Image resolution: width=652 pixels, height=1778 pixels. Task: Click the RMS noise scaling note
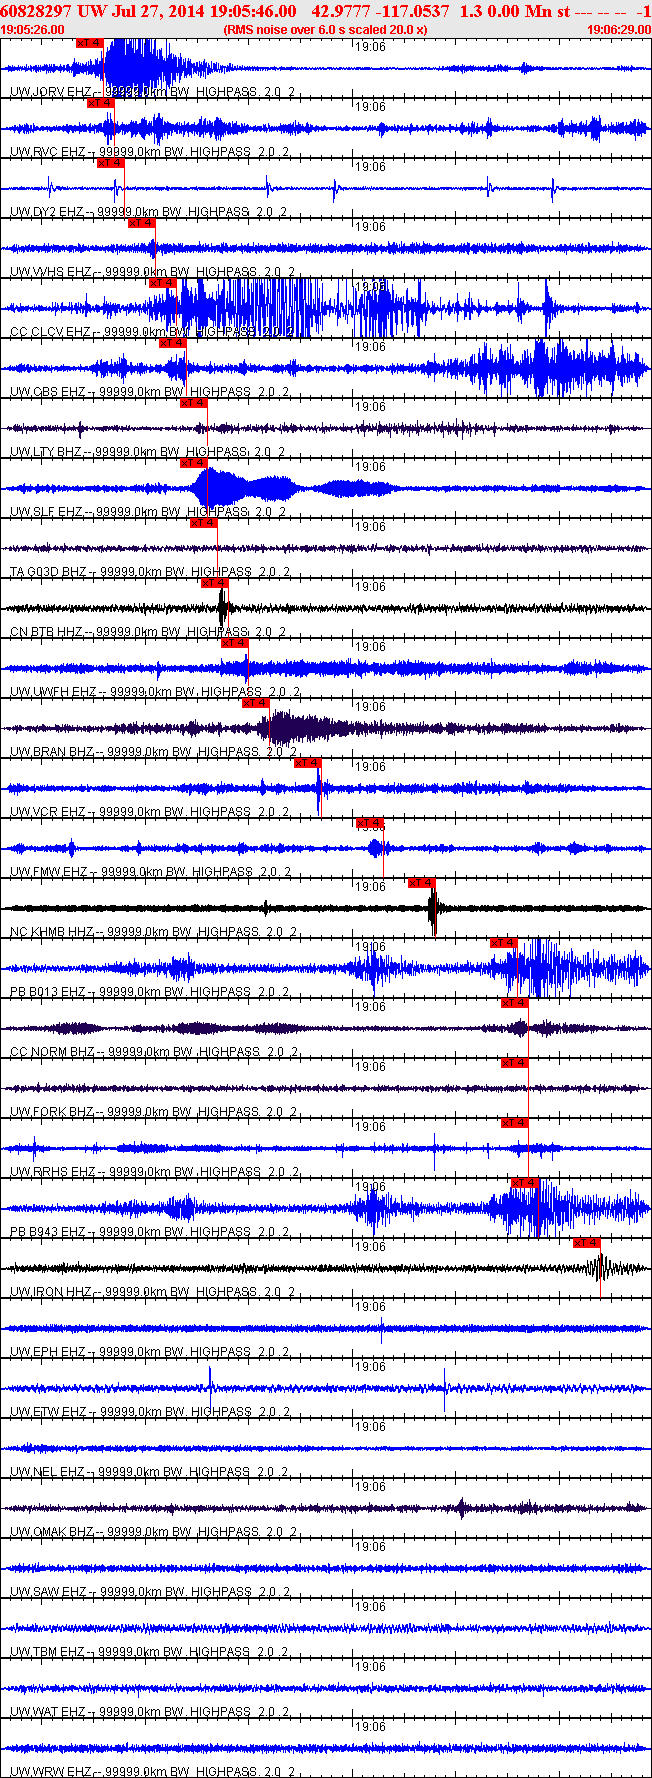[325, 30]
